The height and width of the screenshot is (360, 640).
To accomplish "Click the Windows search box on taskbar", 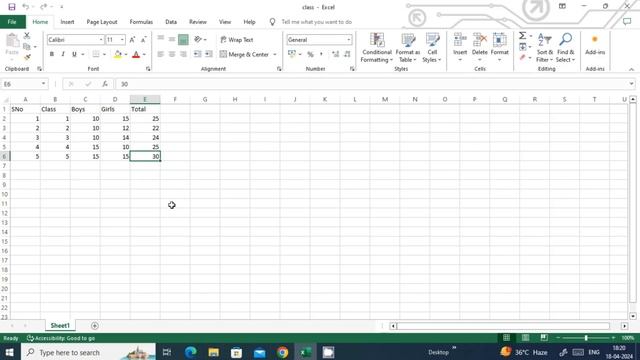I will [88, 352].
